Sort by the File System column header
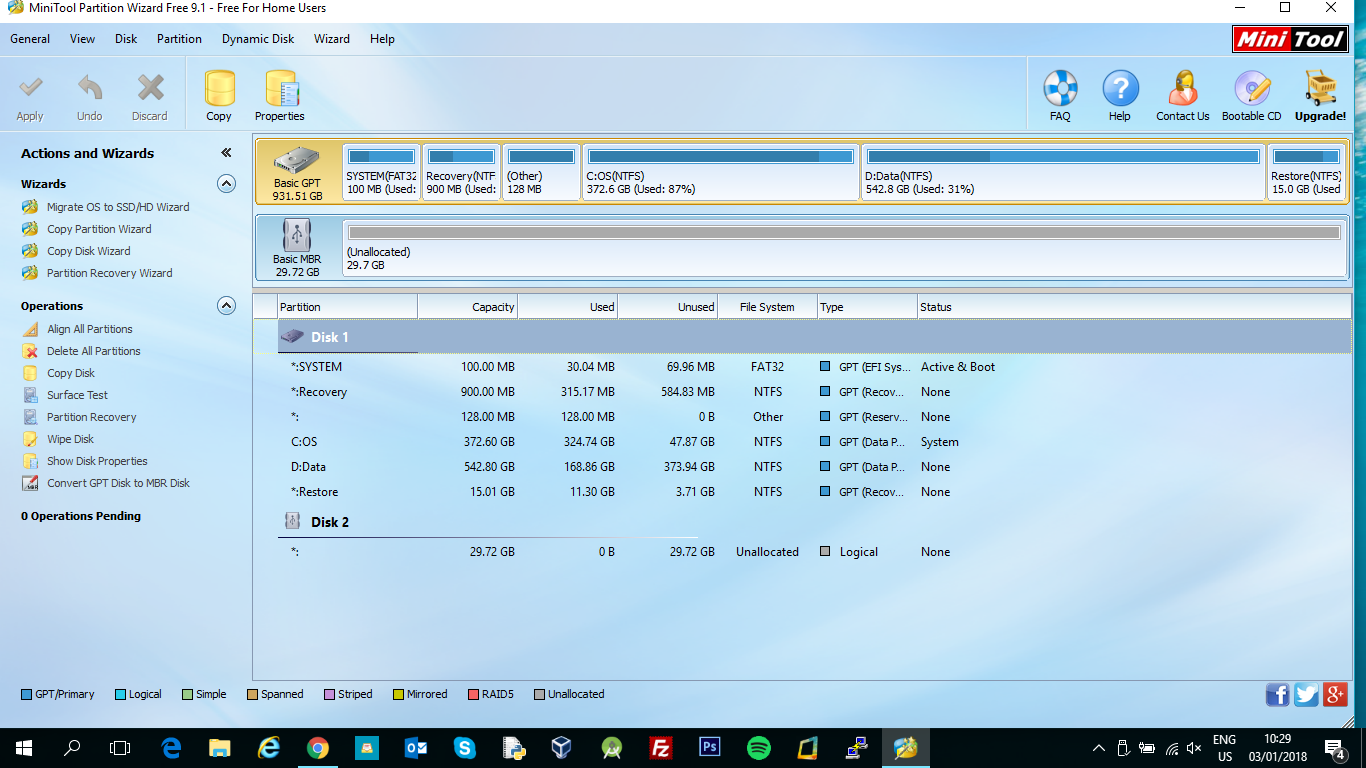The height and width of the screenshot is (768, 1366). tap(767, 307)
